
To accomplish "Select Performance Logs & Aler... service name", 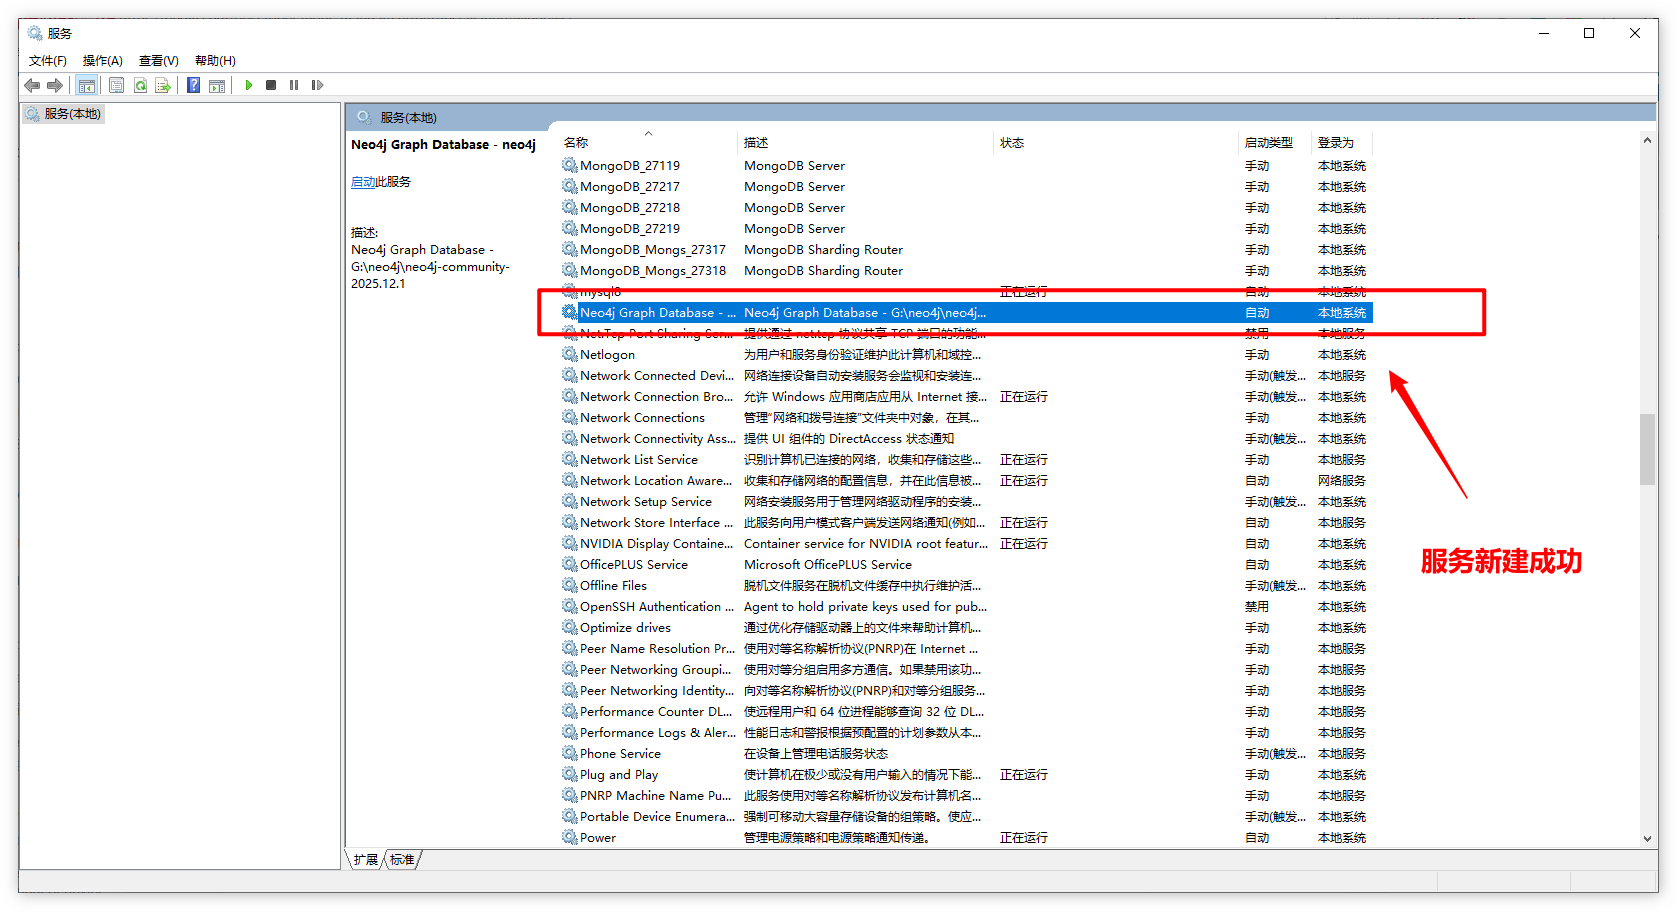I will (658, 733).
